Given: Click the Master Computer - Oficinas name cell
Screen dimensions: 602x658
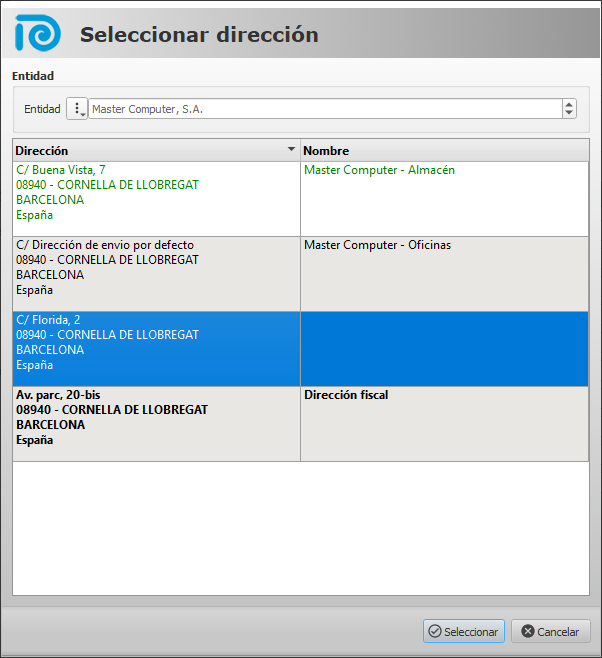Looking at the screenshot, I should [444, 267].
